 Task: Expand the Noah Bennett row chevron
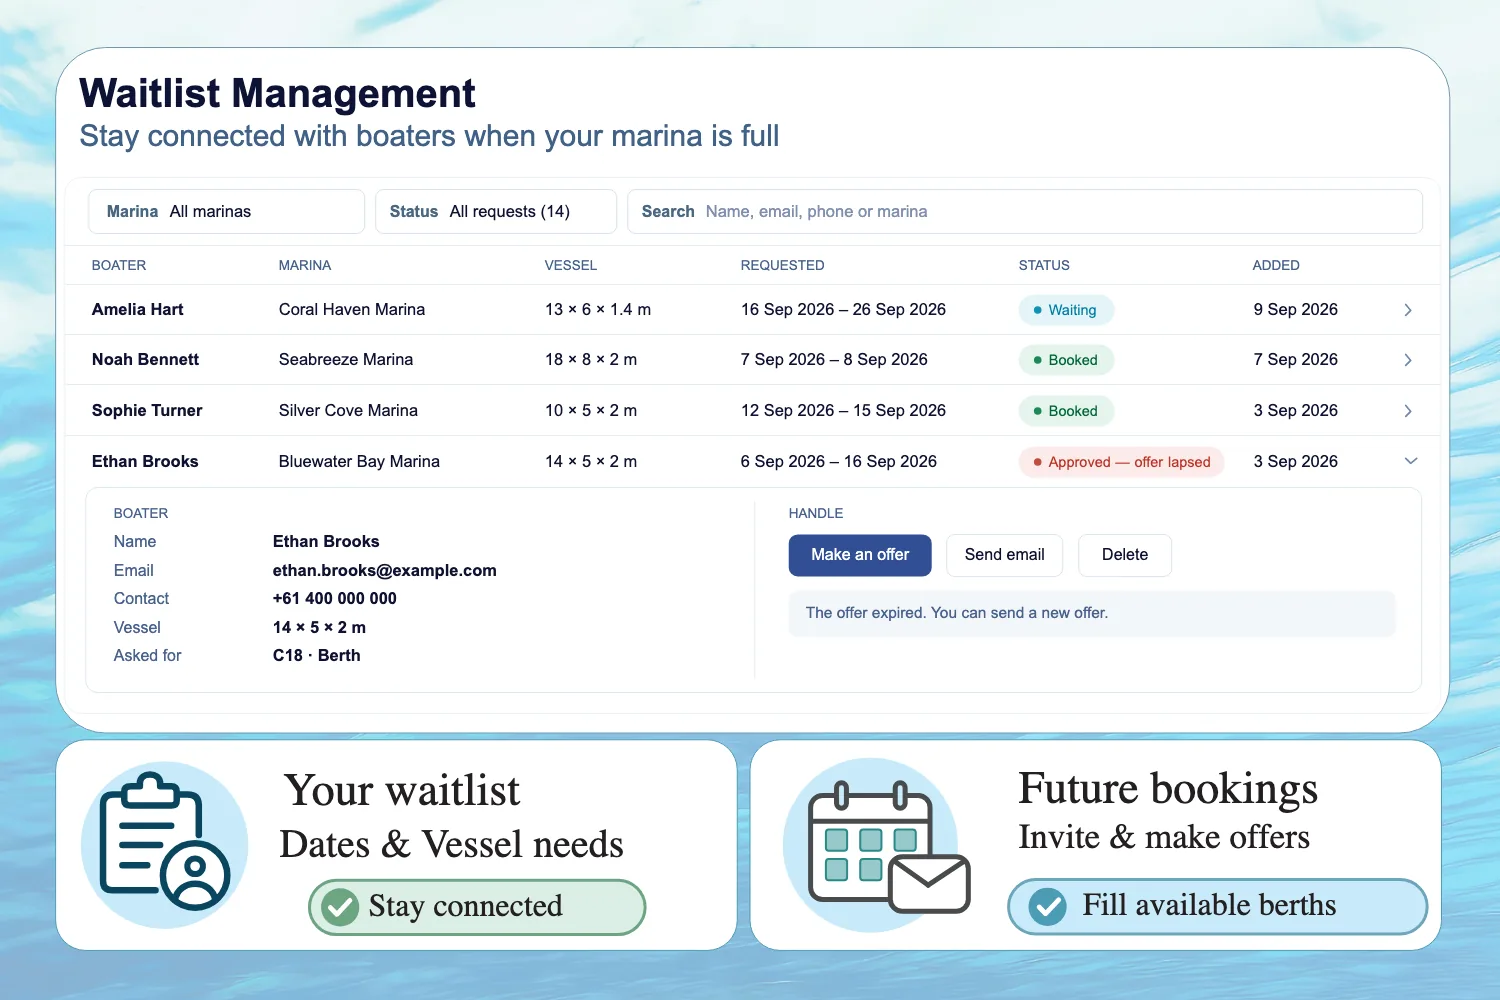[1408, 360]
